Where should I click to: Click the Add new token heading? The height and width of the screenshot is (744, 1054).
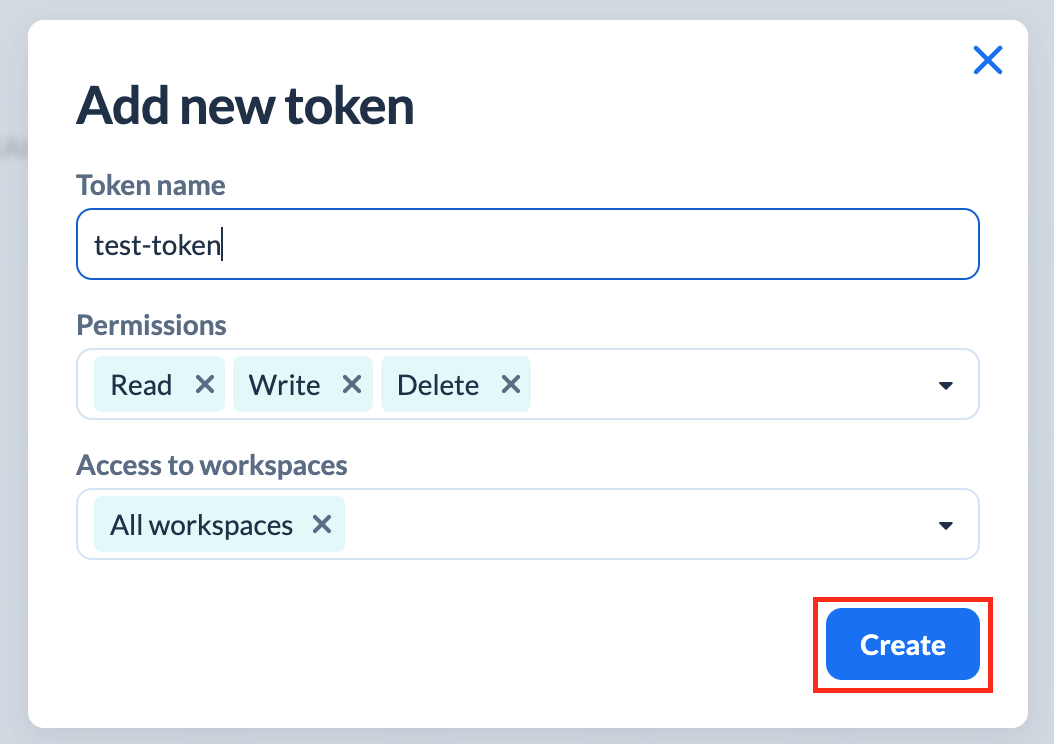[x=245, y=106]
